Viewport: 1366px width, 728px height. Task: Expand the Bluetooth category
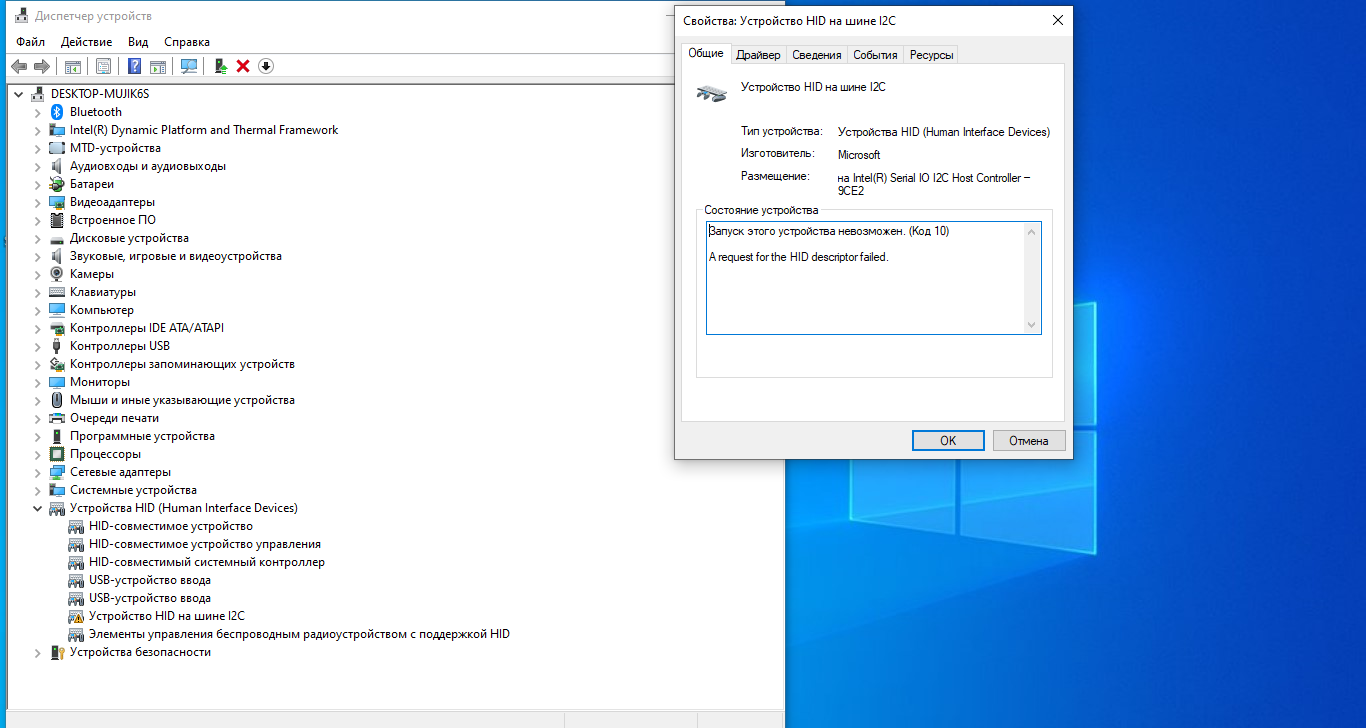(x=37, y=112)
